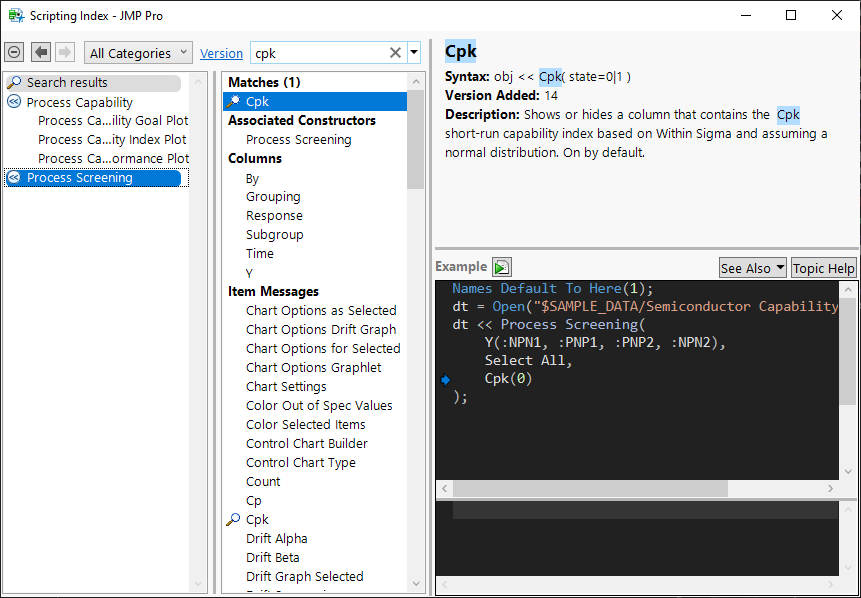Select Chart Options Drift Graph message
Screen dimensions: 861x598
[321, 330]
